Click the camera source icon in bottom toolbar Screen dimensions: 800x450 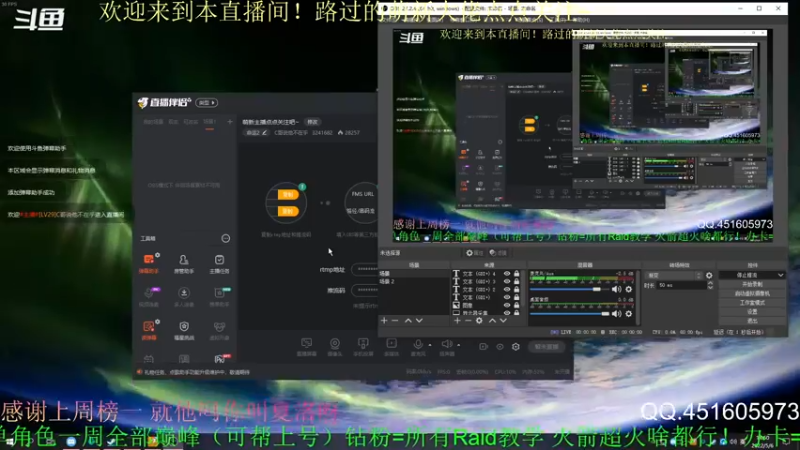coord(335,346)
